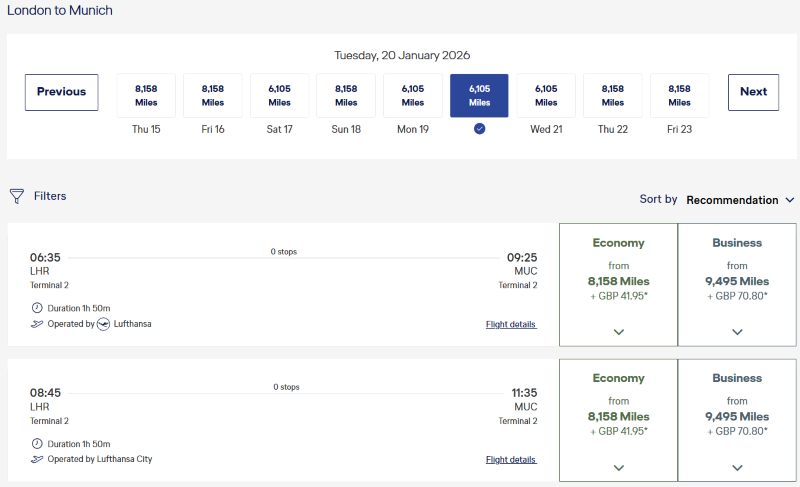Image resolution: width=800 pixels, height=487 pixels.
Task: Click the airplane icon on the 06:35 flight
Action: pyautogui.click(x=37, y=324)
